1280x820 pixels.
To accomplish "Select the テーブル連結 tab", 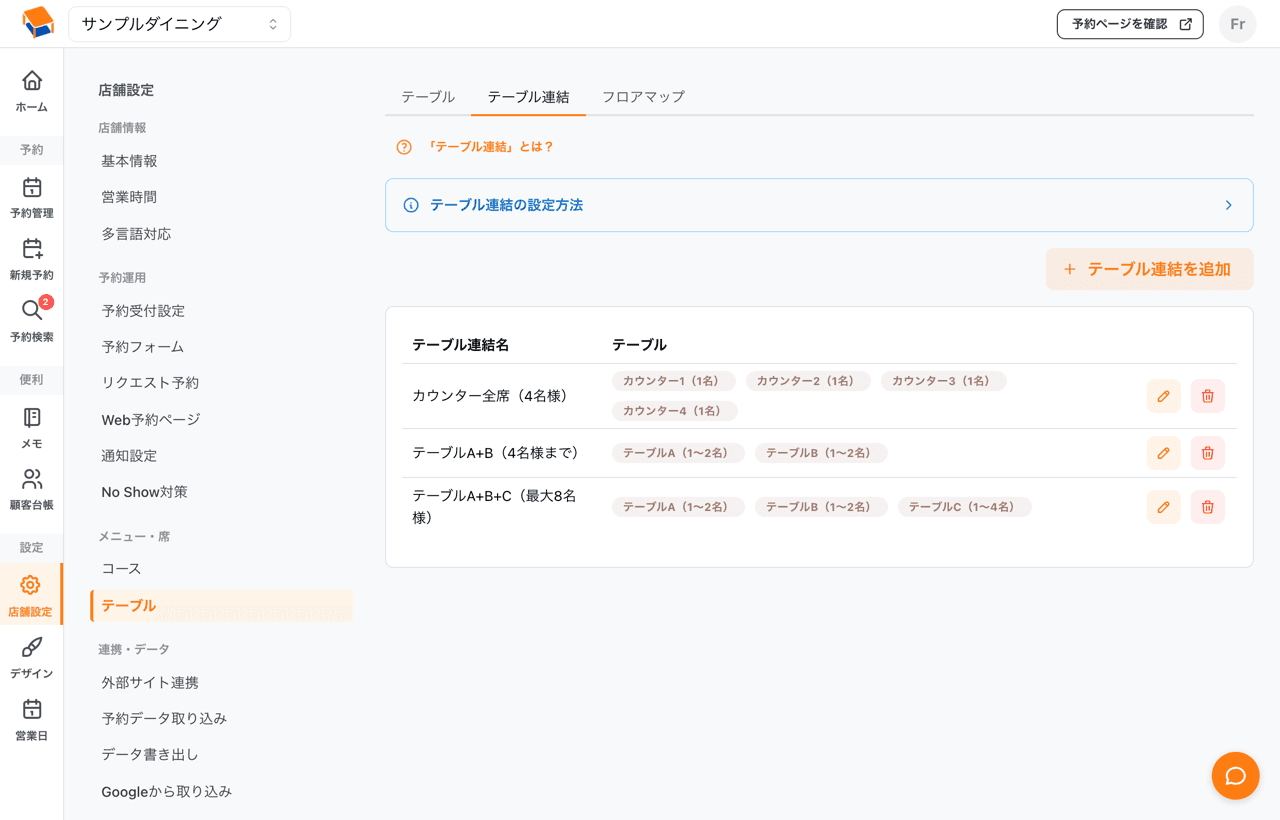I will point(528,97).
